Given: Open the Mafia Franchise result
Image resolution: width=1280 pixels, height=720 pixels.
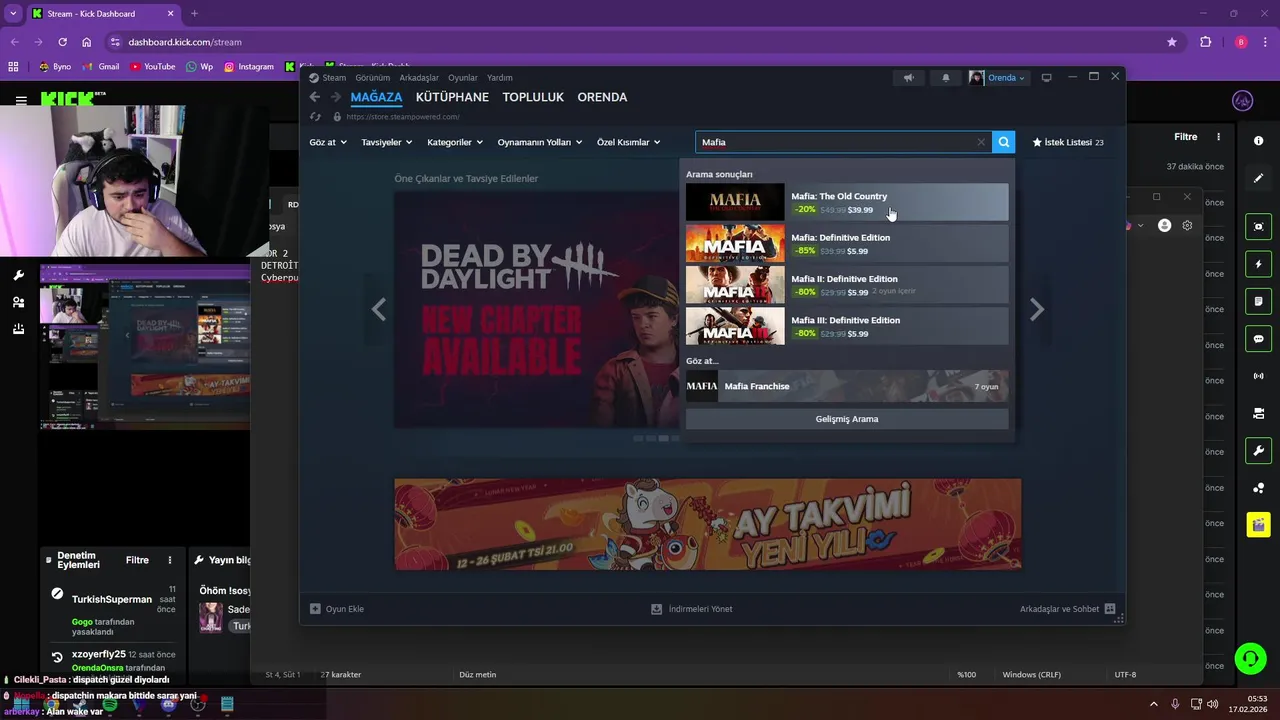Looking at the screenshot, I should (x=847, y=386).
